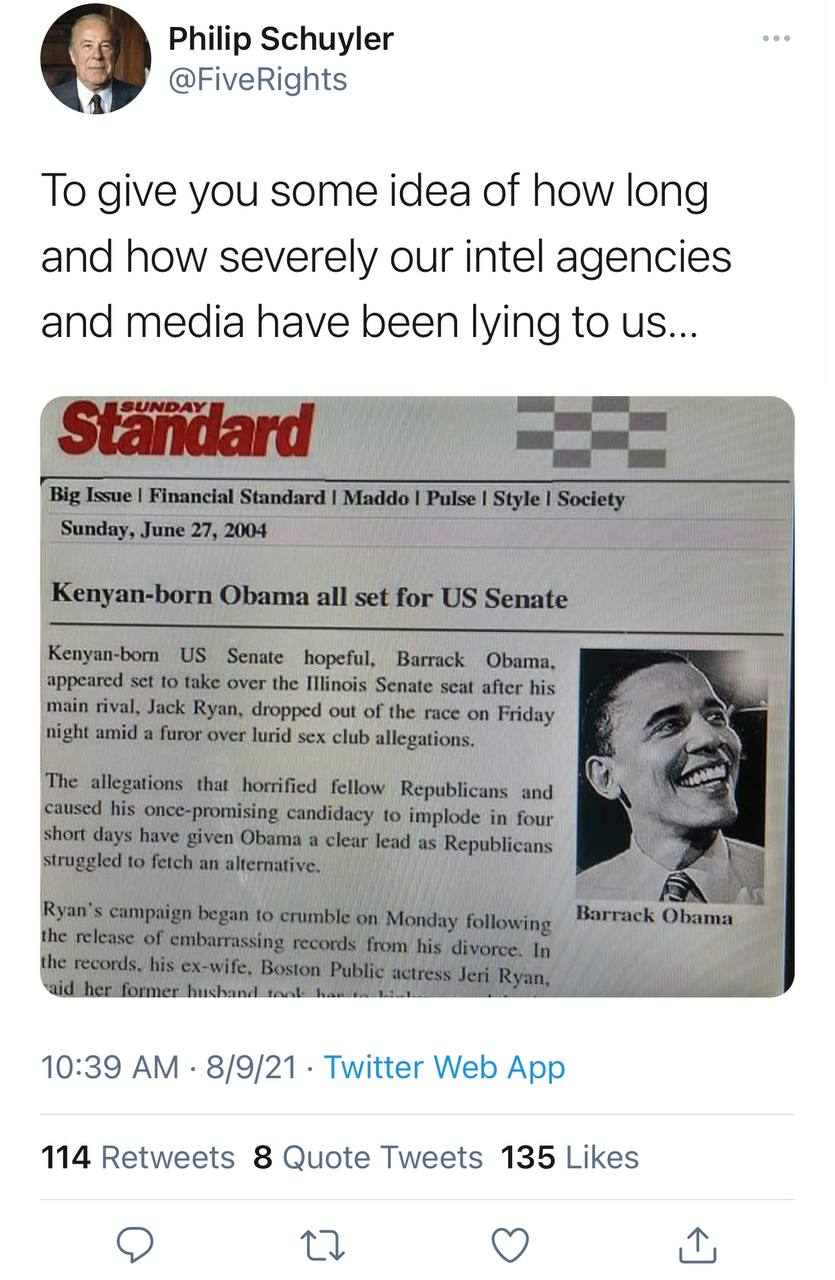This screenshot has height=1280, width=835.
Task: Like the tweet with the heart icon
Action: click(x=511, y=1244)
